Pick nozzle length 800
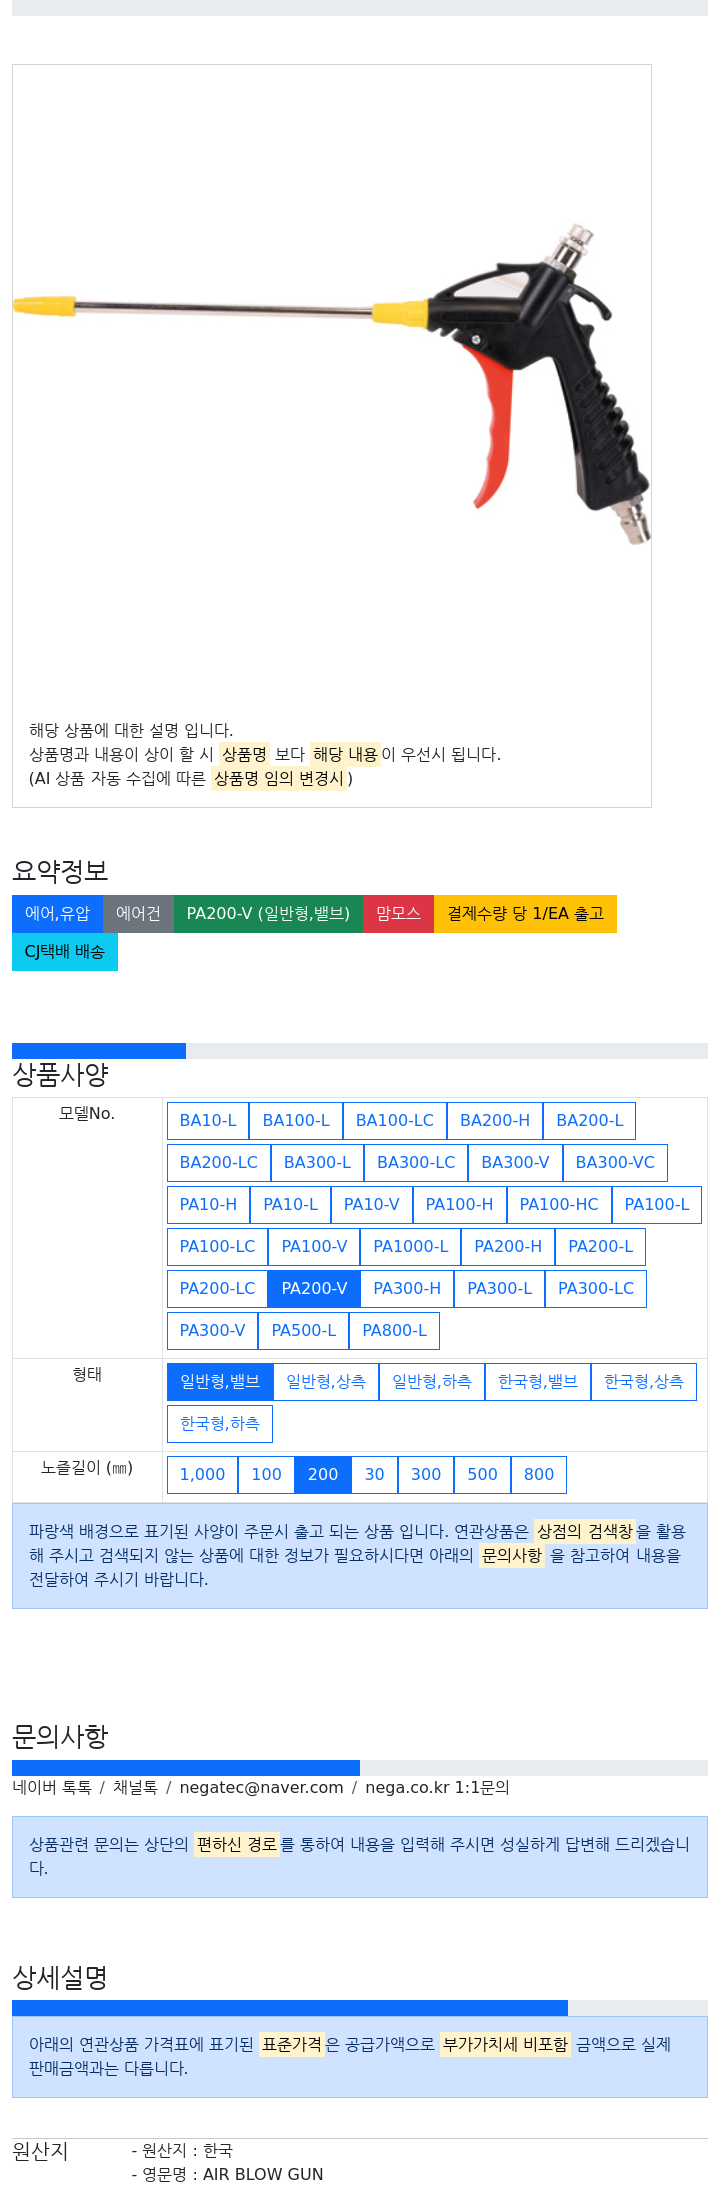The image size is (720, 2187). pyautogui.click(x=539, y=1474)
